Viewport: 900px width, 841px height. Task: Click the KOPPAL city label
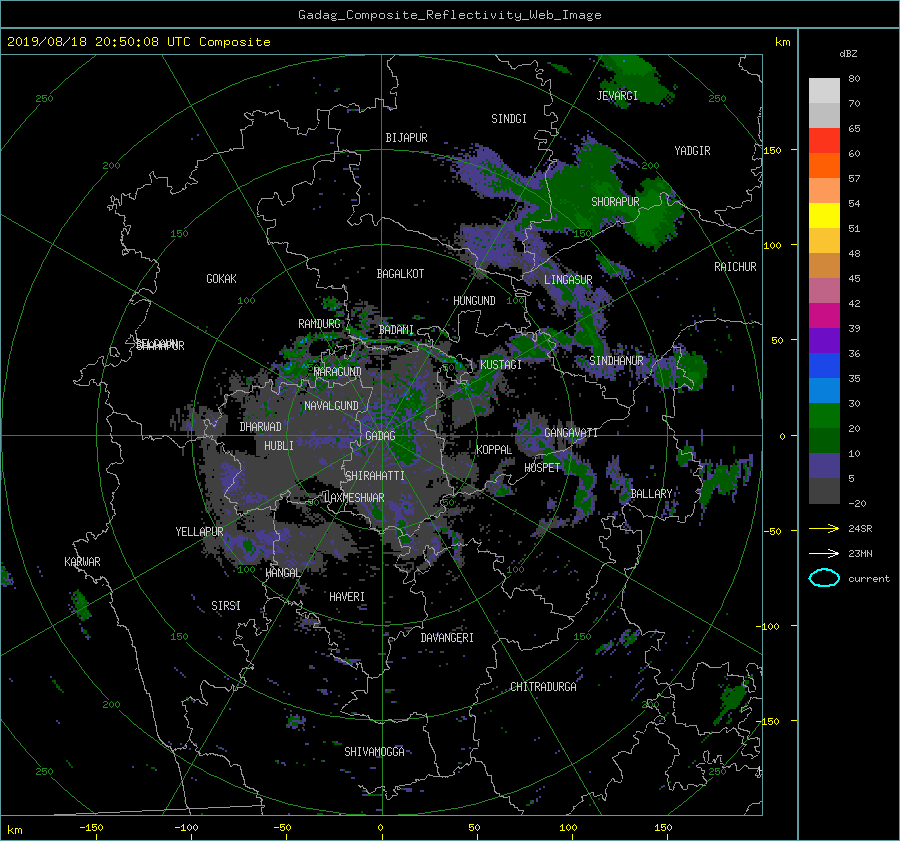tap(494, 449)
